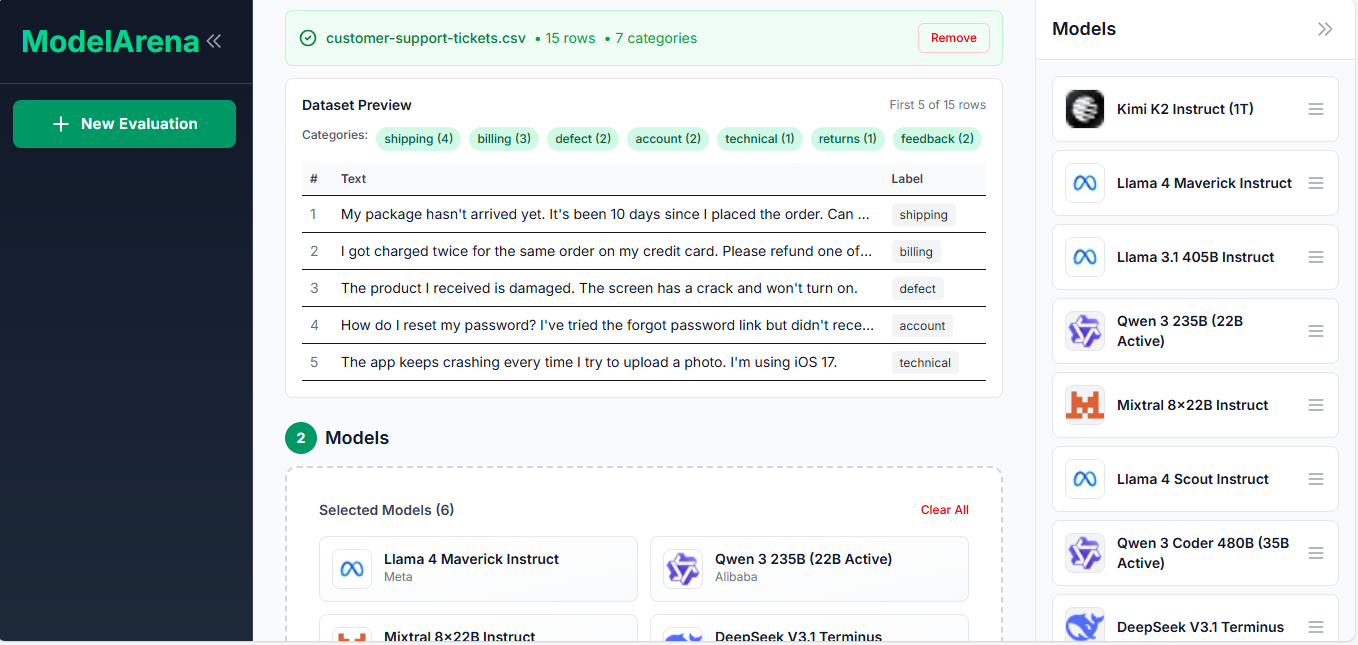The height and width of the screenshot is (645, 1358).
Task: Click the Meta logo for Llama 3.1 405B Instruct
Action: pyautogui.click(x=1085, y=257)
